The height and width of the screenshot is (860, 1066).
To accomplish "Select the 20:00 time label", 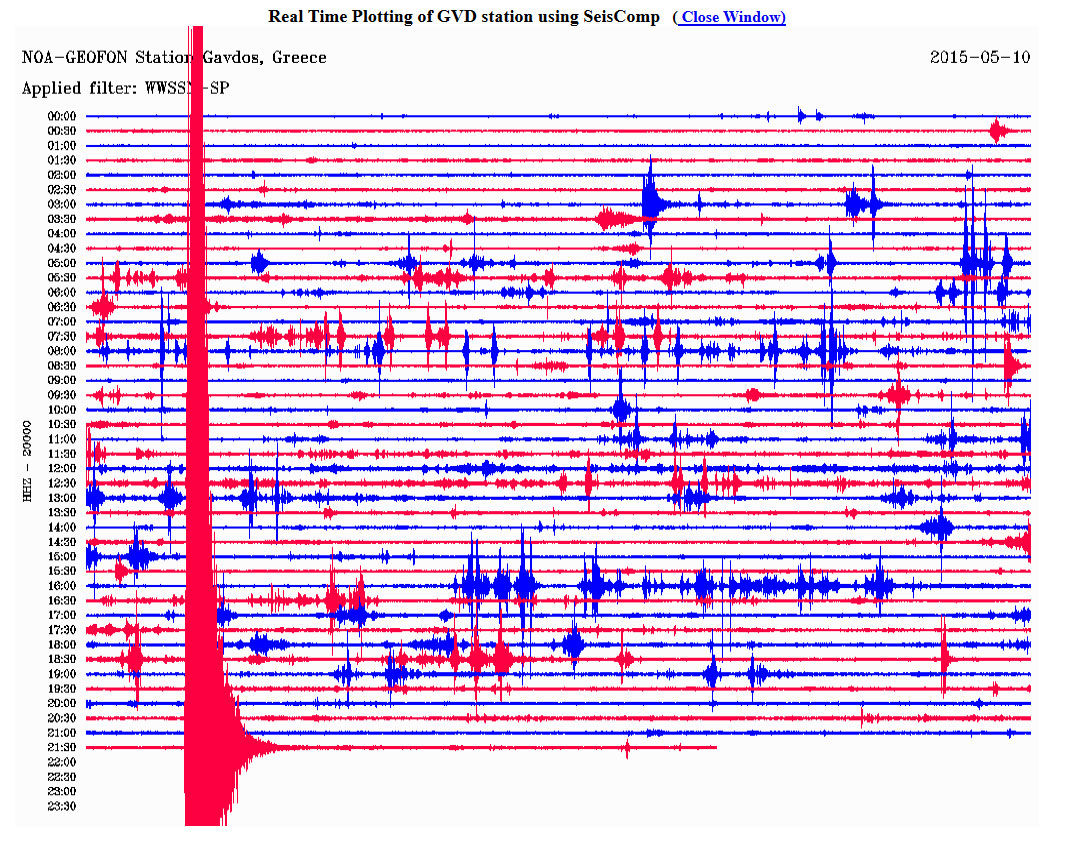I will pos(62,703).
